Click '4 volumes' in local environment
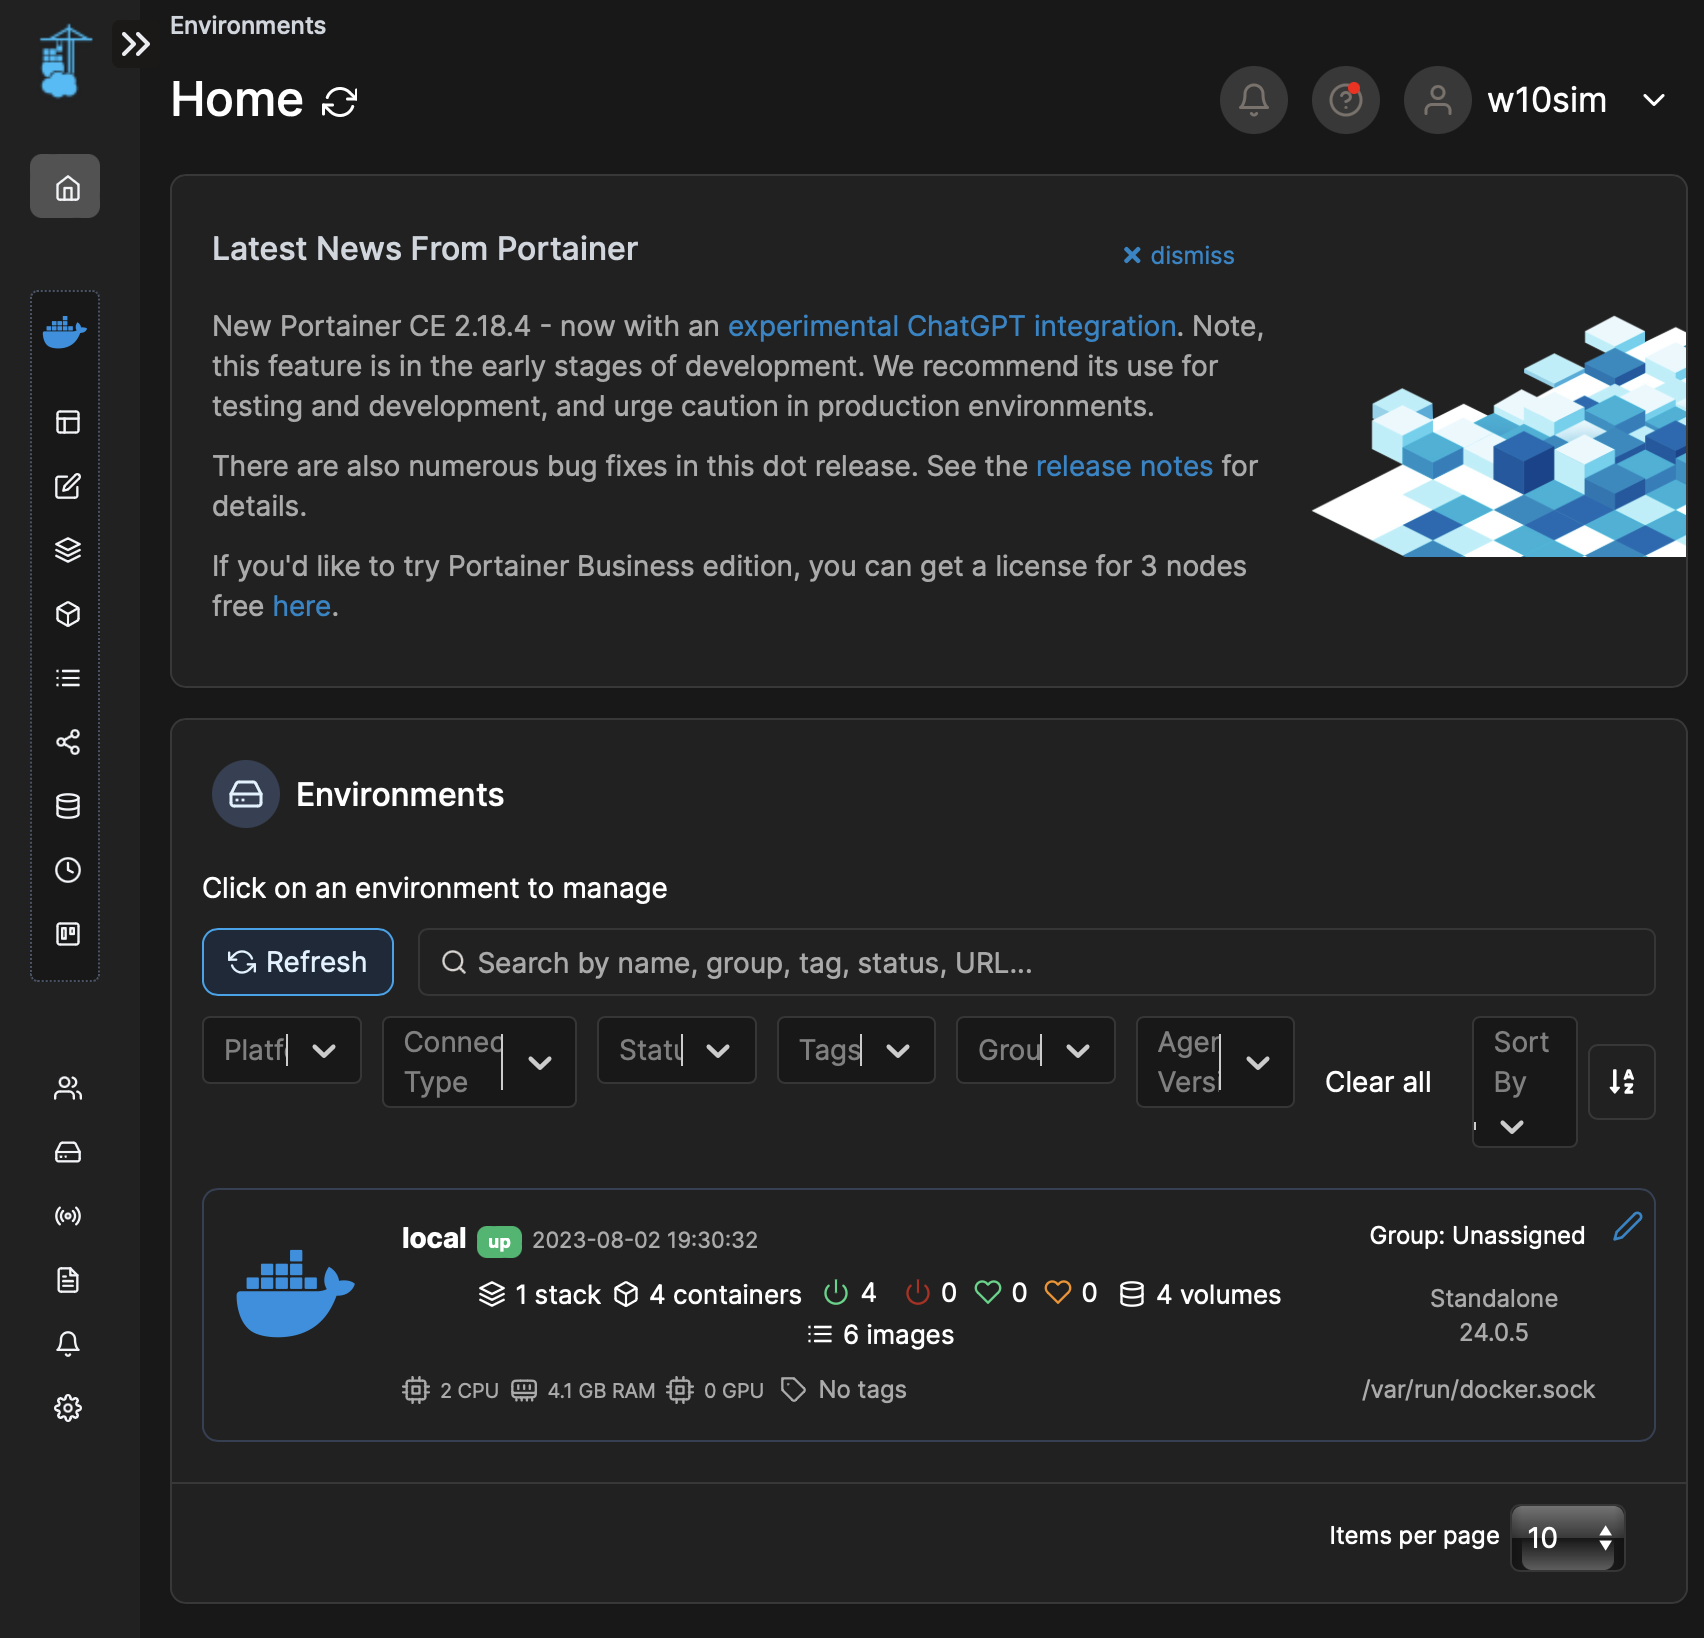Image resolution: width=1704 pixels, height=1638 pixels. pyautogui.click(x=1200, y=1294)
